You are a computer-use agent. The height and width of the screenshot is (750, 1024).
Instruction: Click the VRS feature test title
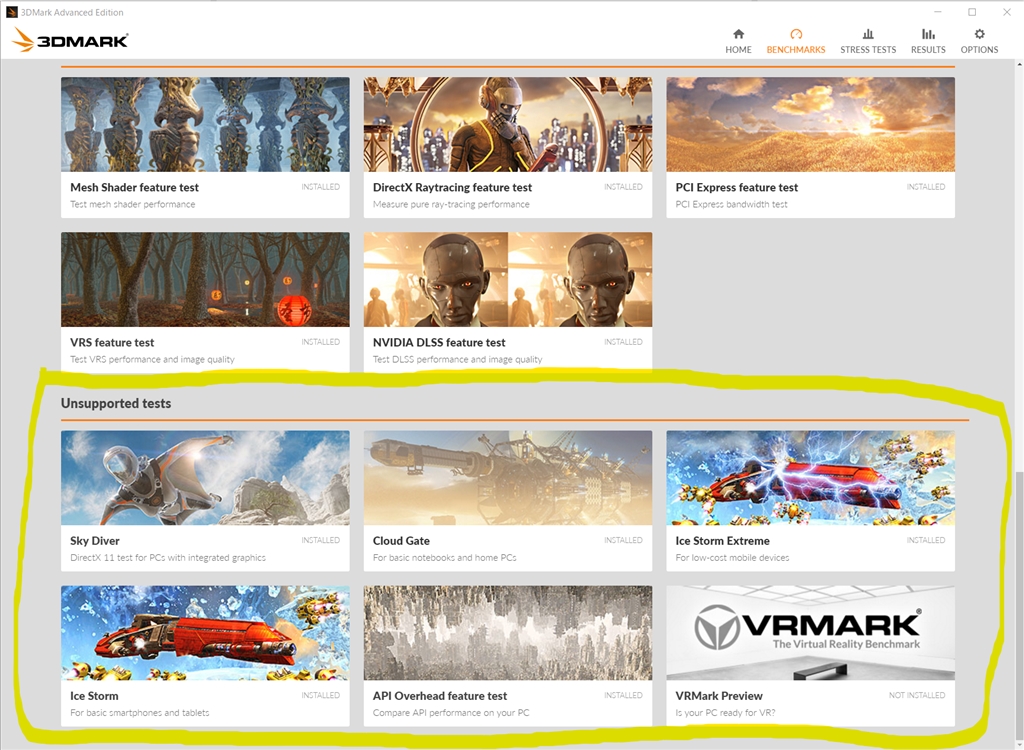(112, 342)
